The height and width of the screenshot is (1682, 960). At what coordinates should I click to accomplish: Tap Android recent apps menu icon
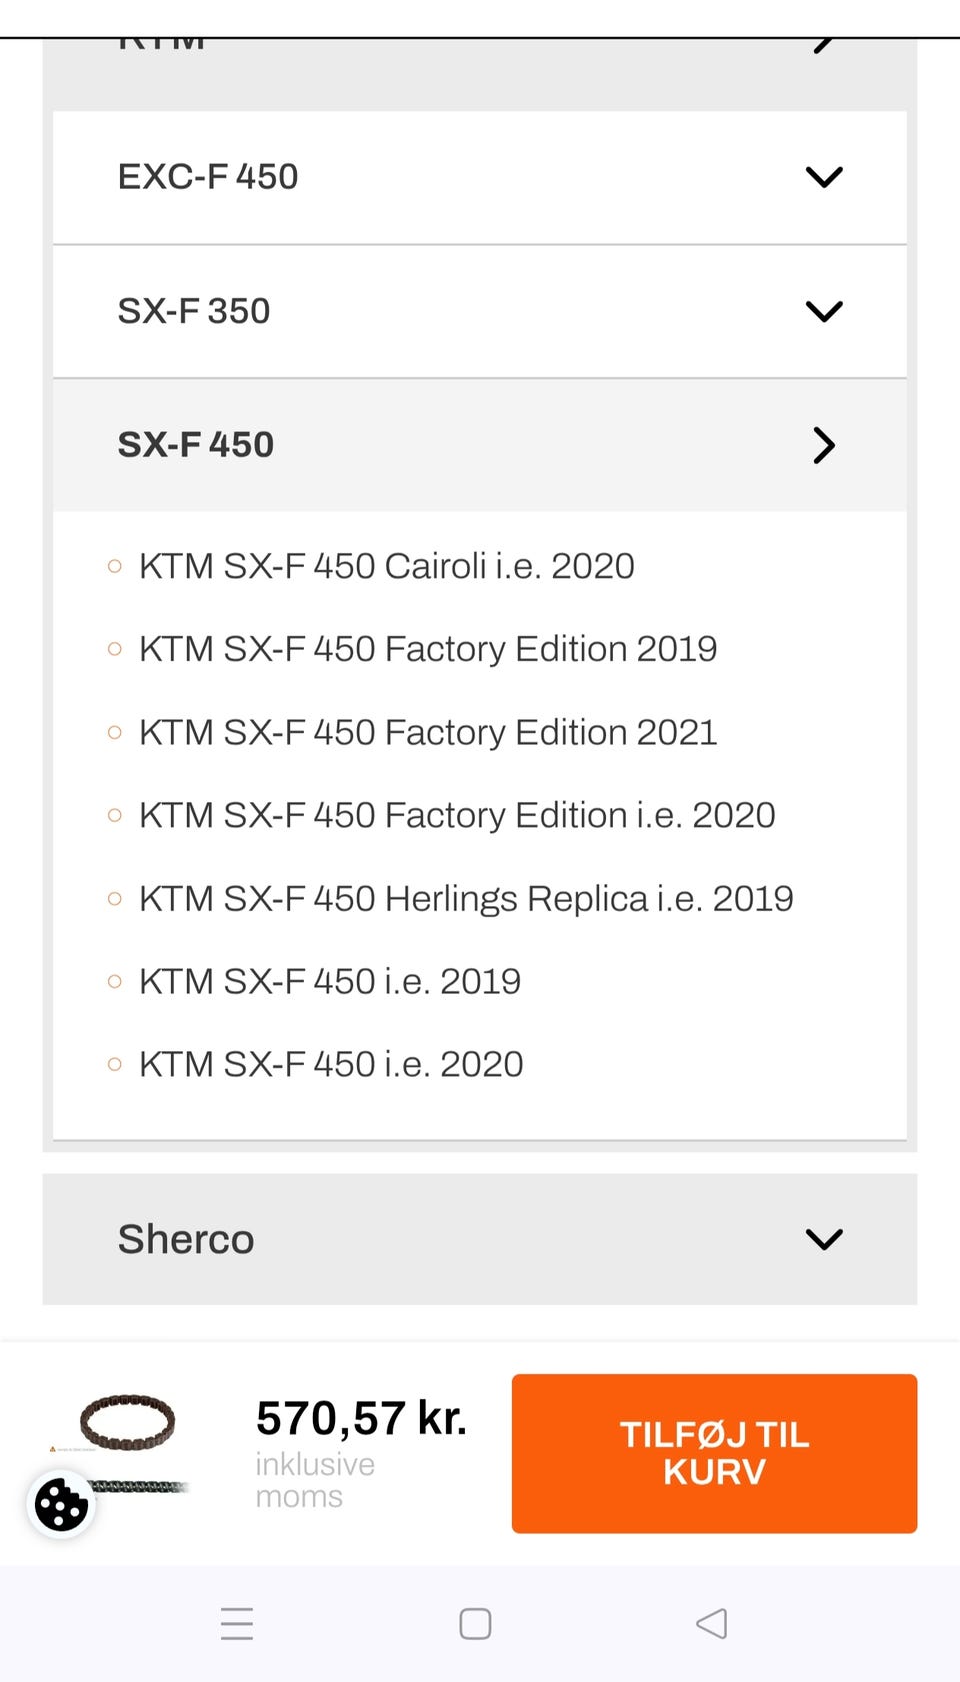[237, 1623]
